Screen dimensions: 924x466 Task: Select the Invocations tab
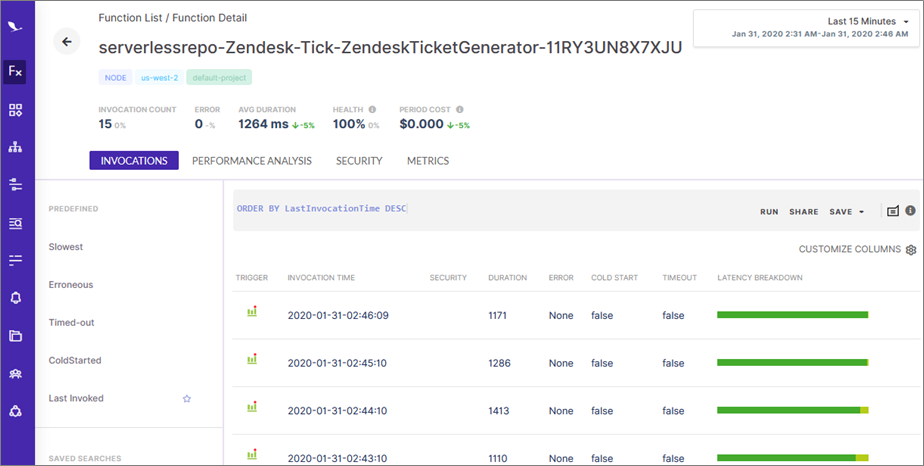click(134, 161)
